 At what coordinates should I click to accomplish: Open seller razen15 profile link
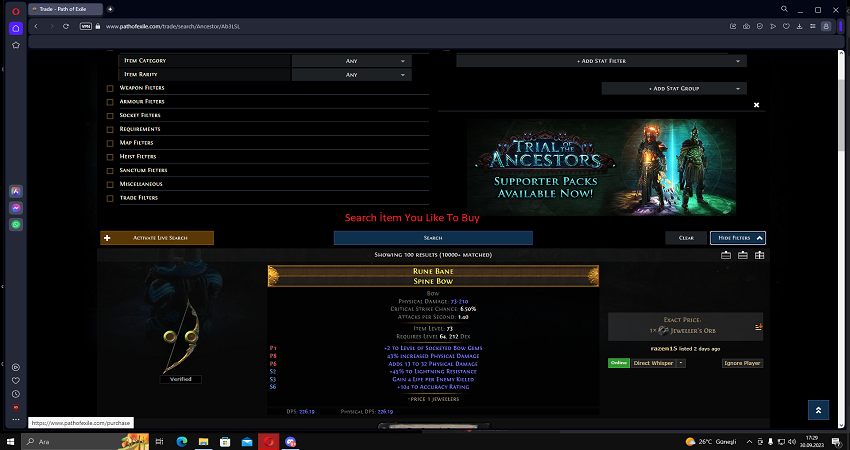click(x=662, y=349)
